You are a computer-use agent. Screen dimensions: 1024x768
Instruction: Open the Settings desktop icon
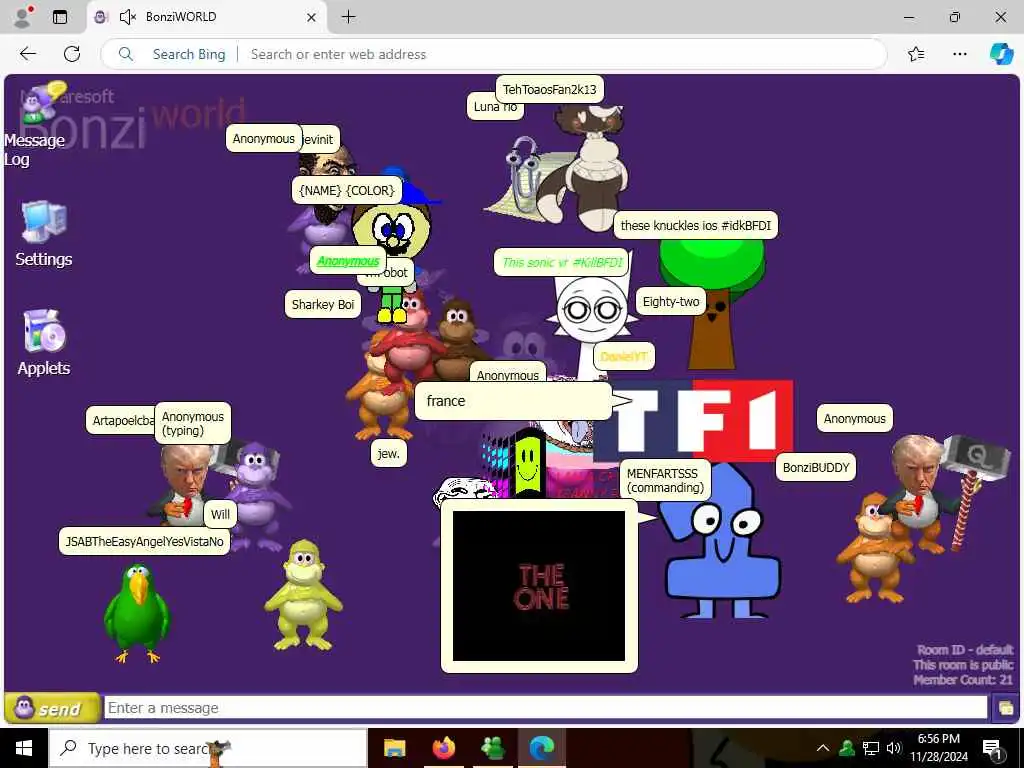pyautogui.click(x=44, y=233)
